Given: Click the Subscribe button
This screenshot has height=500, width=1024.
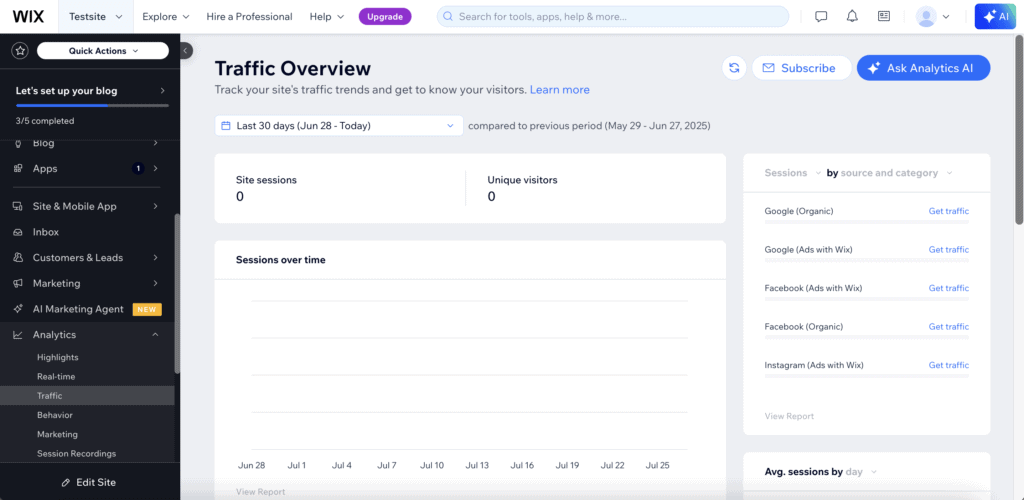Looking at the screenshot, I should [802, 68].
